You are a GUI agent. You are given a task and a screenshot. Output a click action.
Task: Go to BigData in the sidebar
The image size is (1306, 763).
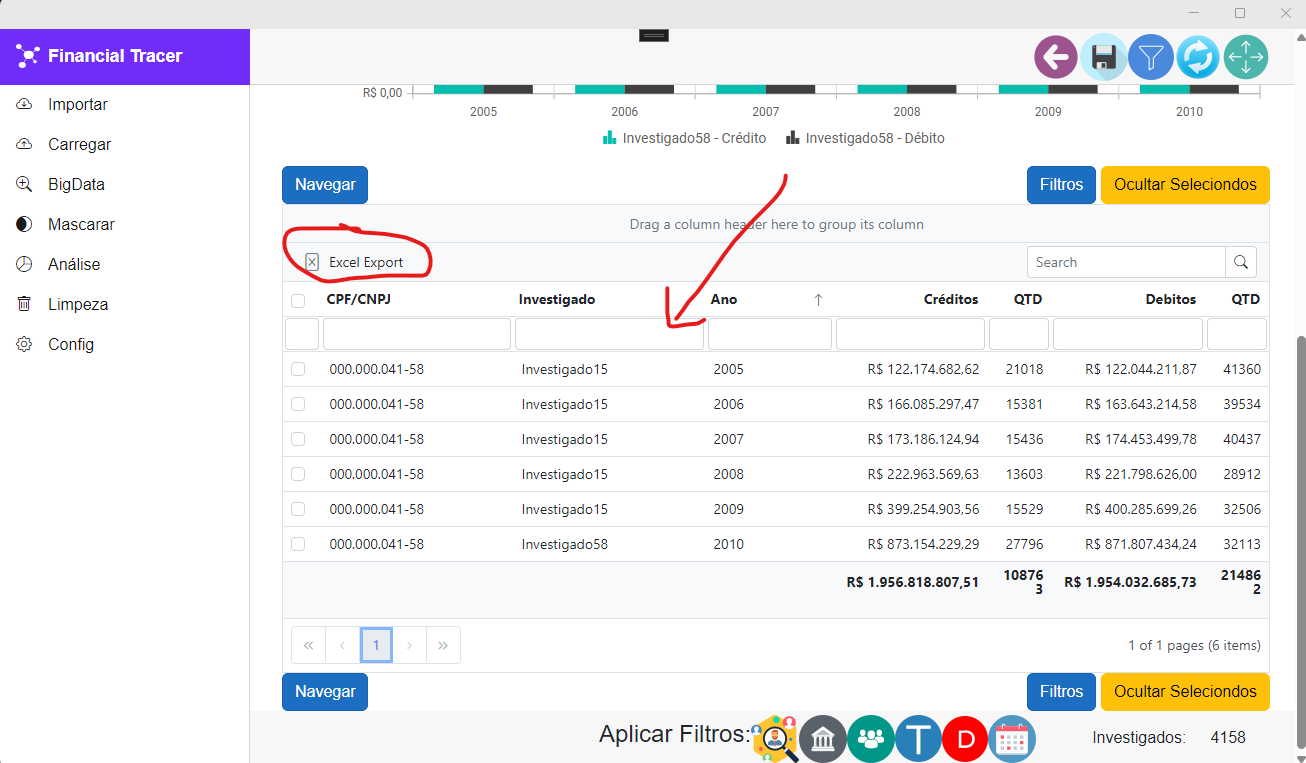pos(76,184)
